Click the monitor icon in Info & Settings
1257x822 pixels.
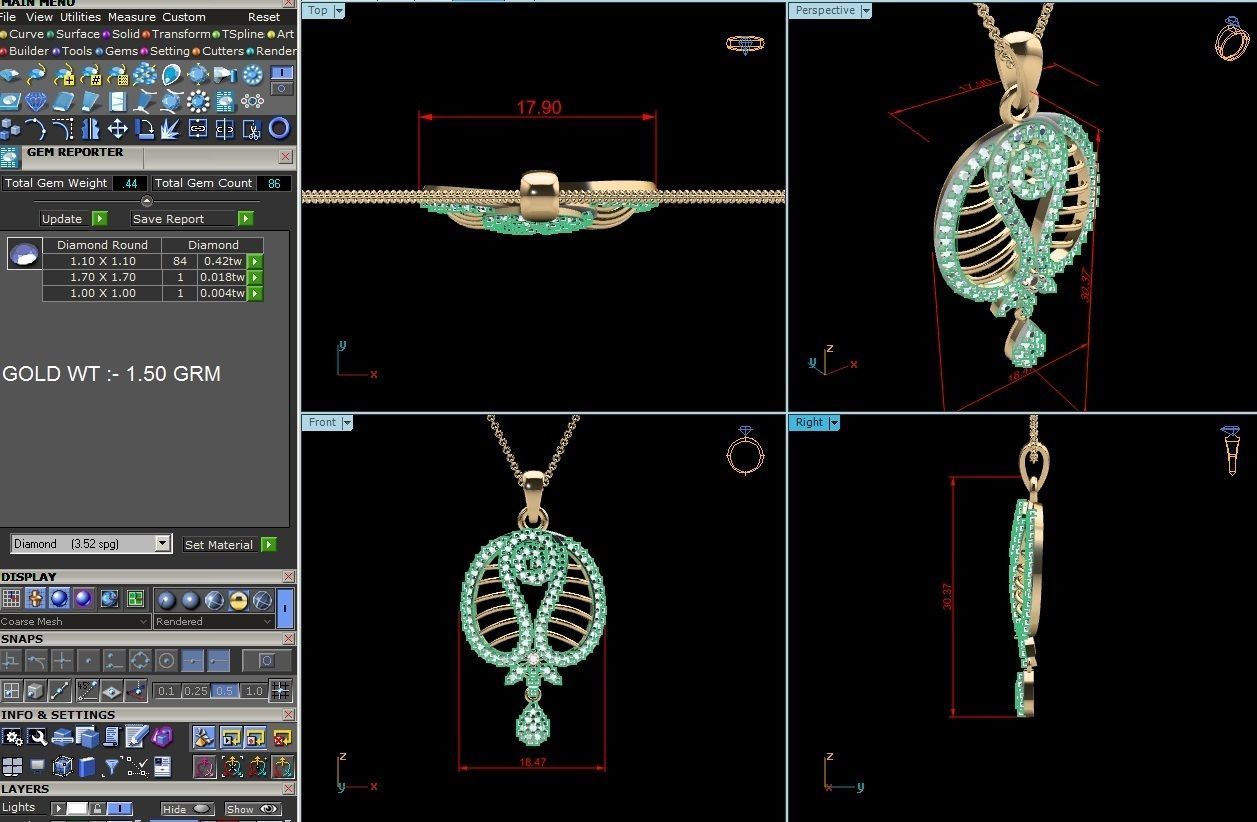(x=37, y=767)
